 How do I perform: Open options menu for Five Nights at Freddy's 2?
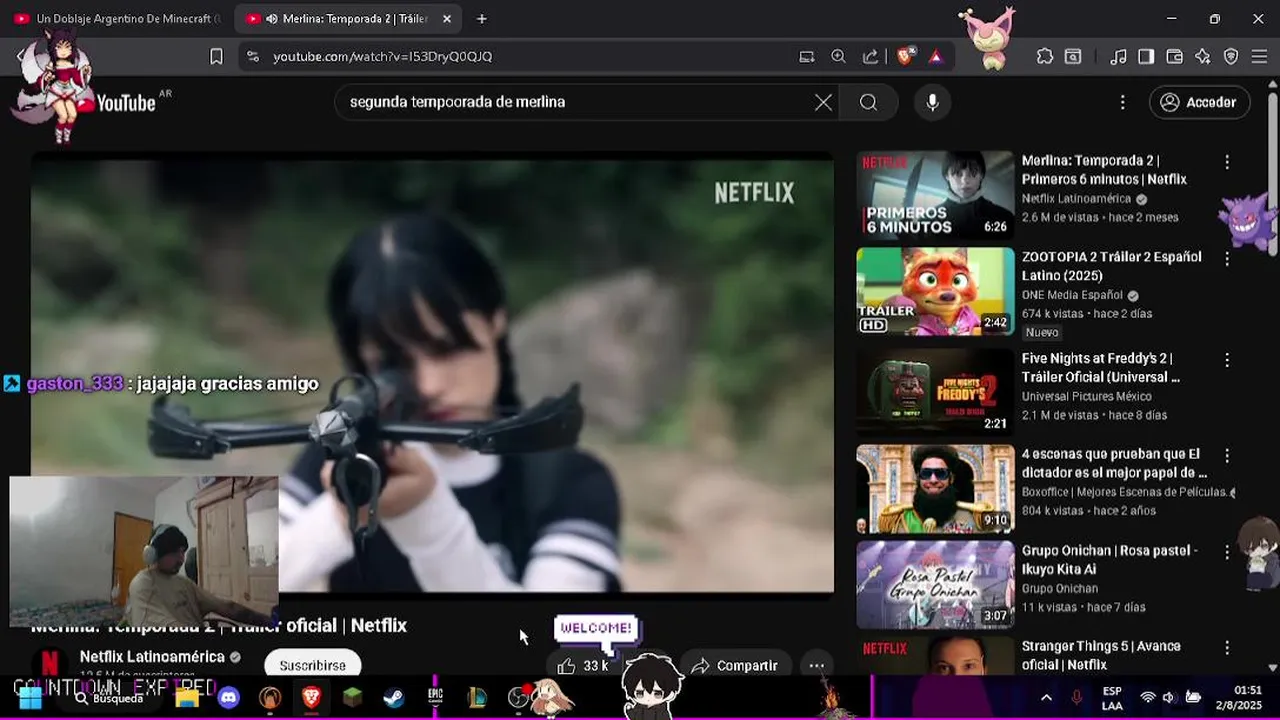[1227, 359]
